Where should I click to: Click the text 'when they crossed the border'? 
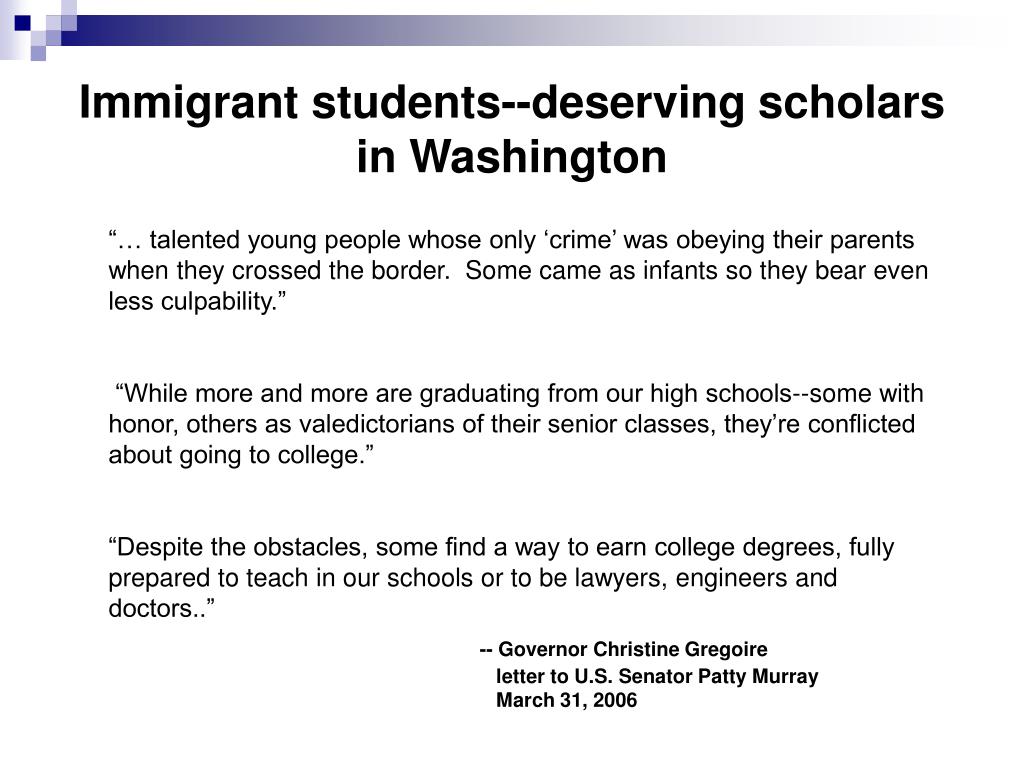[280, 271]
